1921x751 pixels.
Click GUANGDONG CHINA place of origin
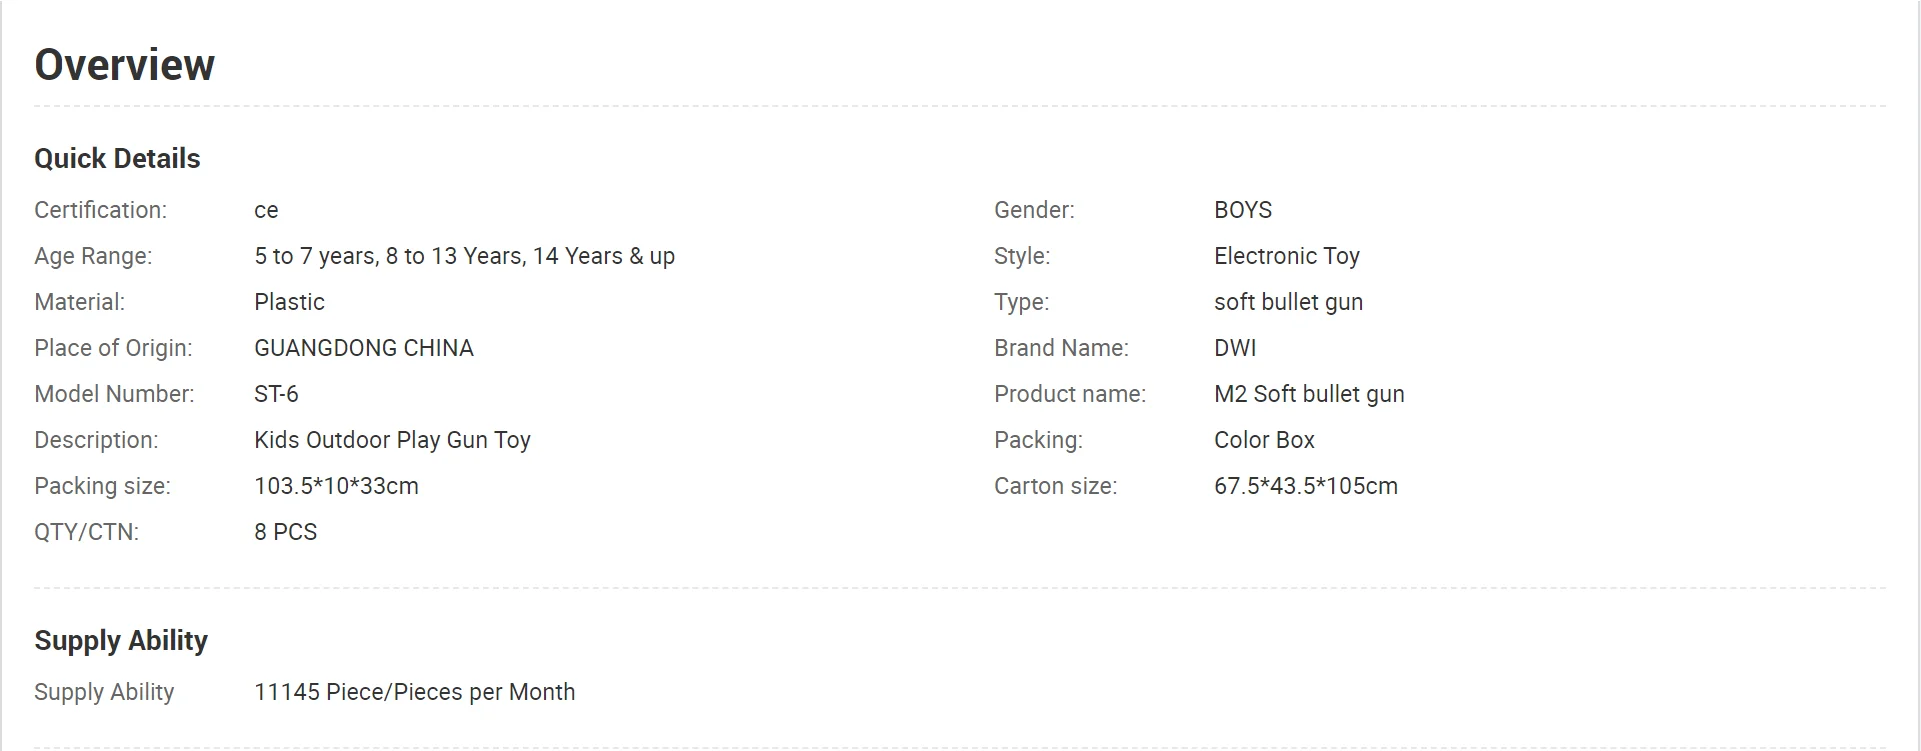(x=364, y=348)
